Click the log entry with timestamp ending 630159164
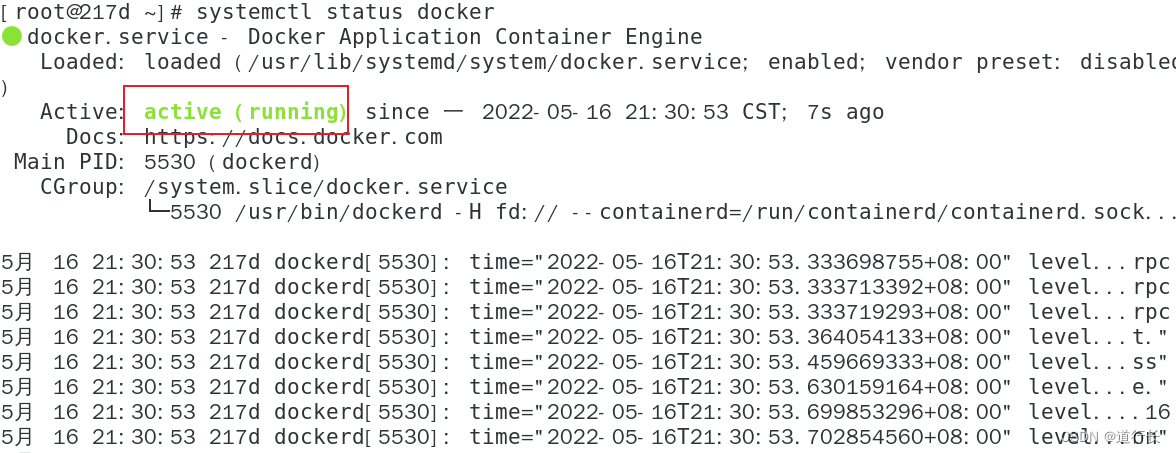 (x=740, y=387)
